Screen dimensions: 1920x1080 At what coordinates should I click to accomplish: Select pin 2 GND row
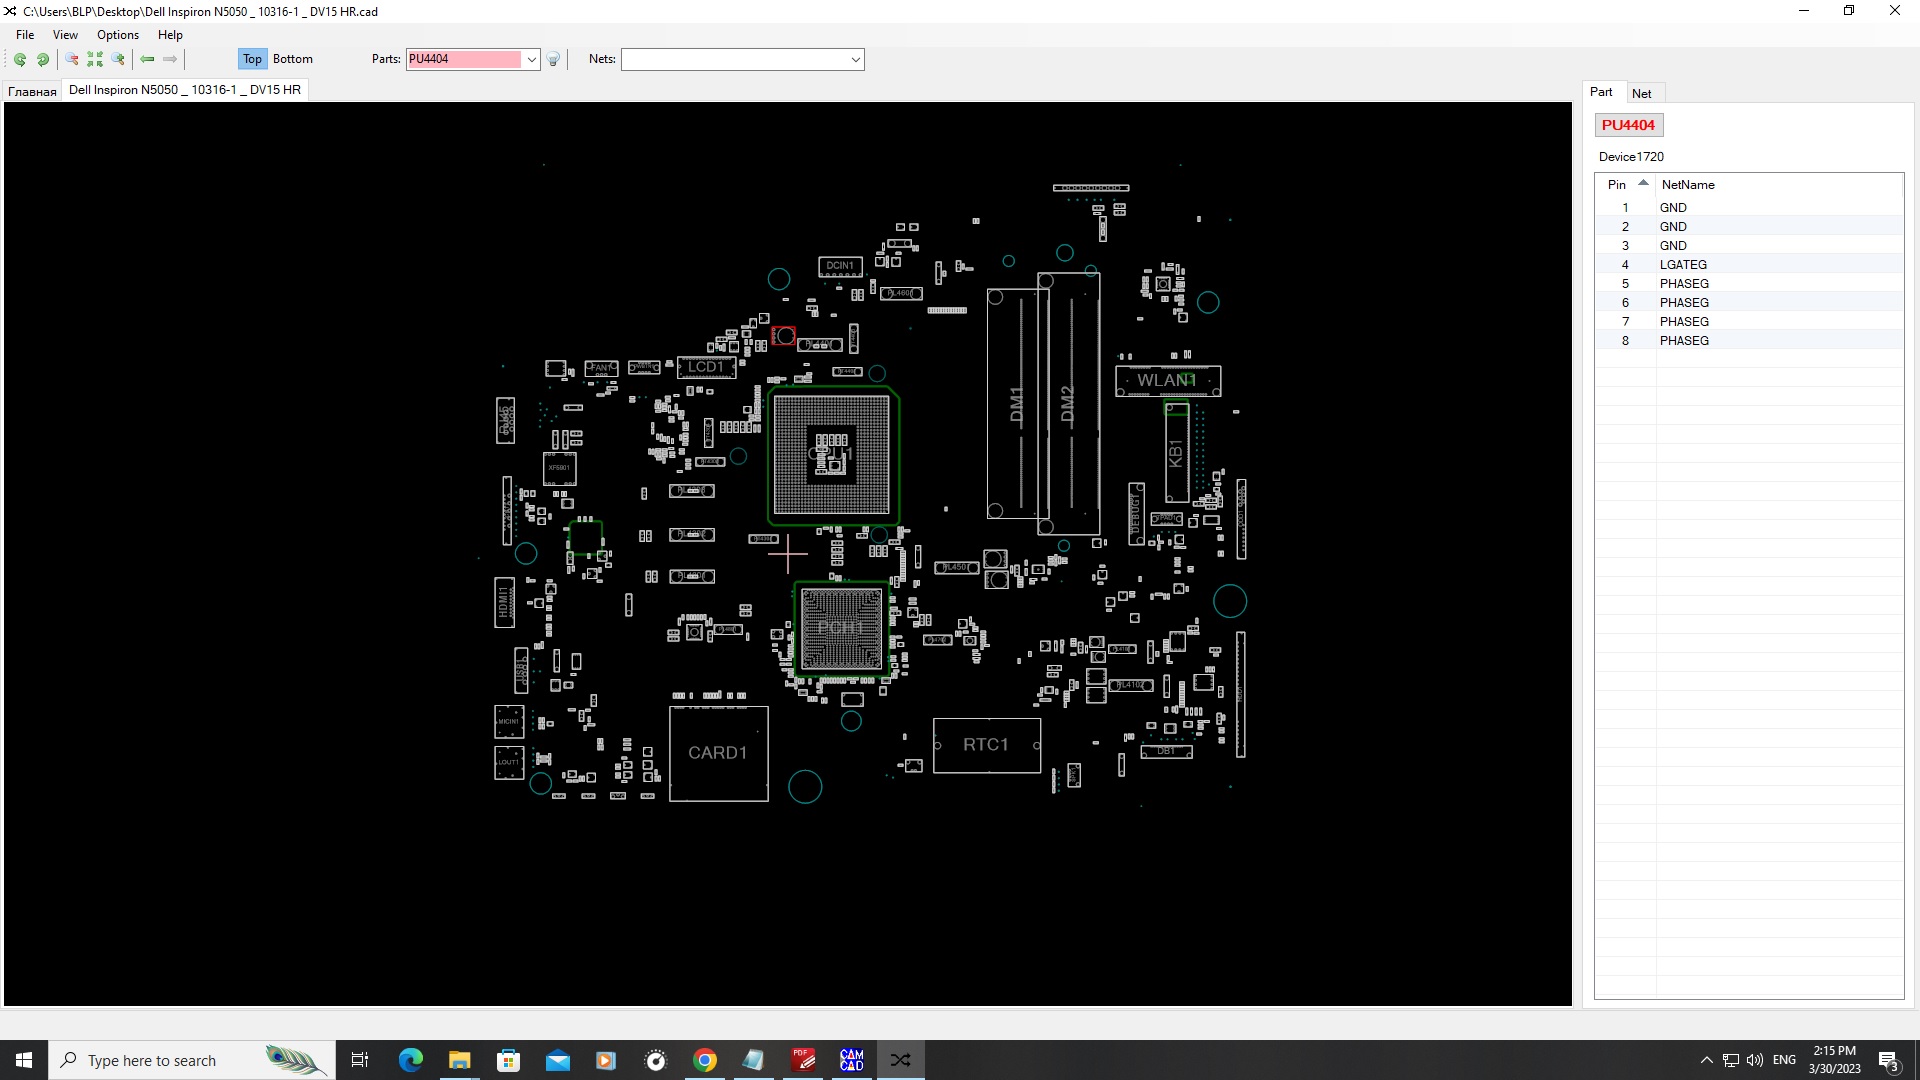tap(1749, 226)
